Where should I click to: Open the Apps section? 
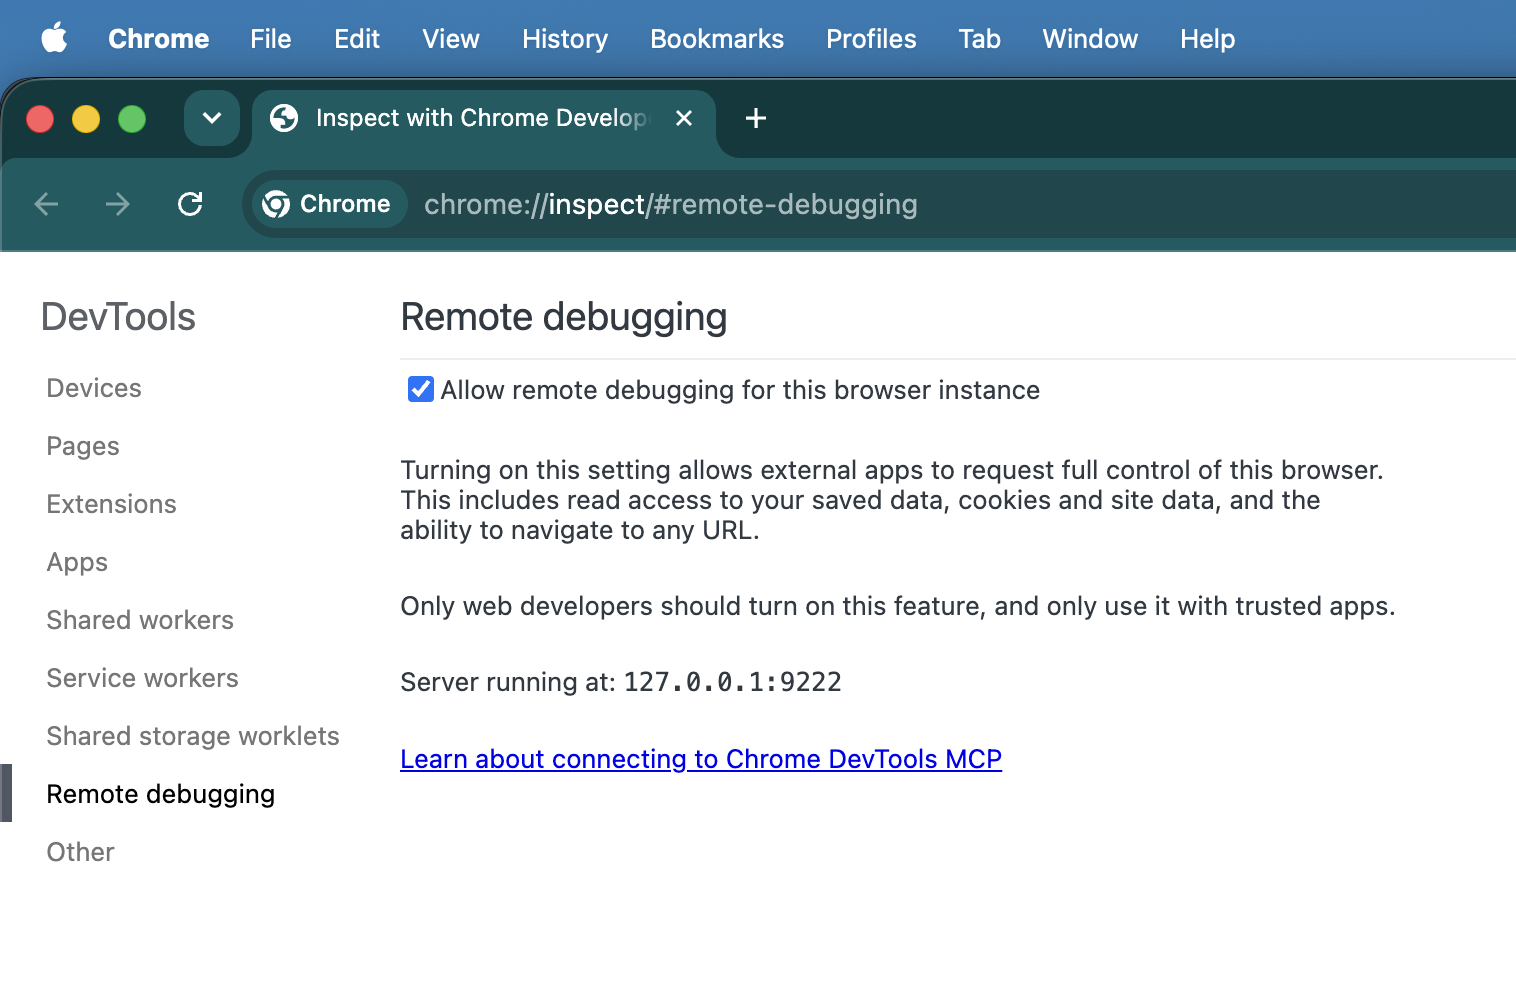(x=77, y=562)
